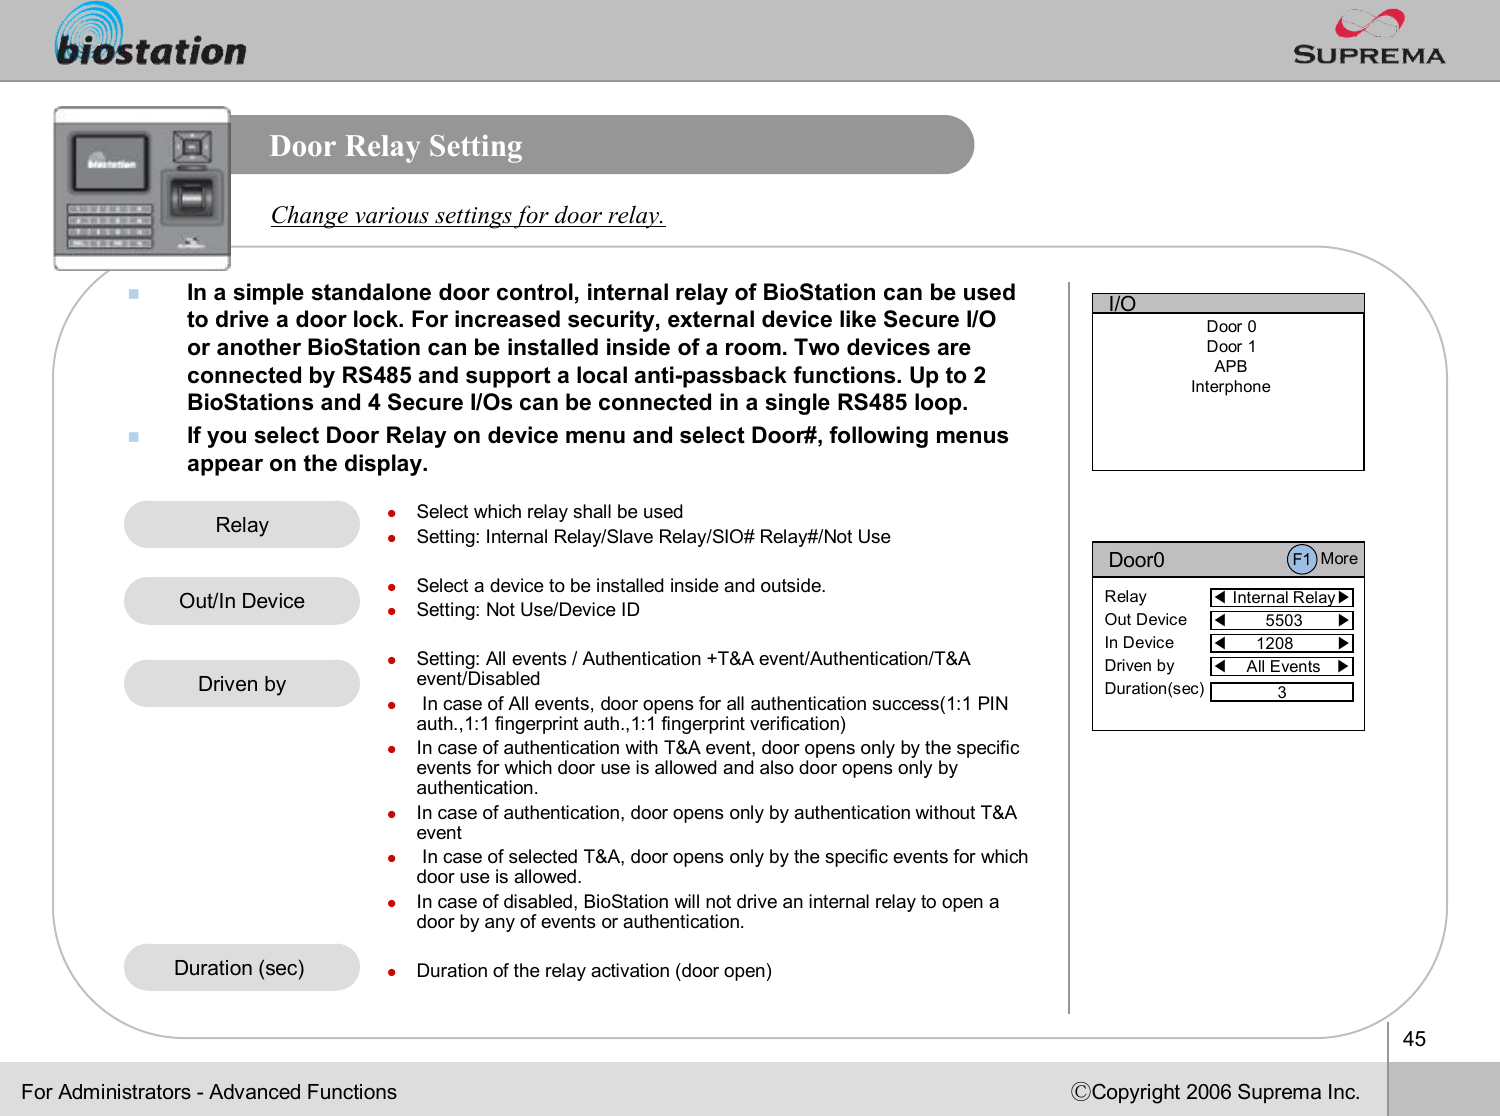This screenshot has height=1116, width=1500.
Task: Click the 'Duration(sec)' label in Door0 panel
Action: (1154, 688)
